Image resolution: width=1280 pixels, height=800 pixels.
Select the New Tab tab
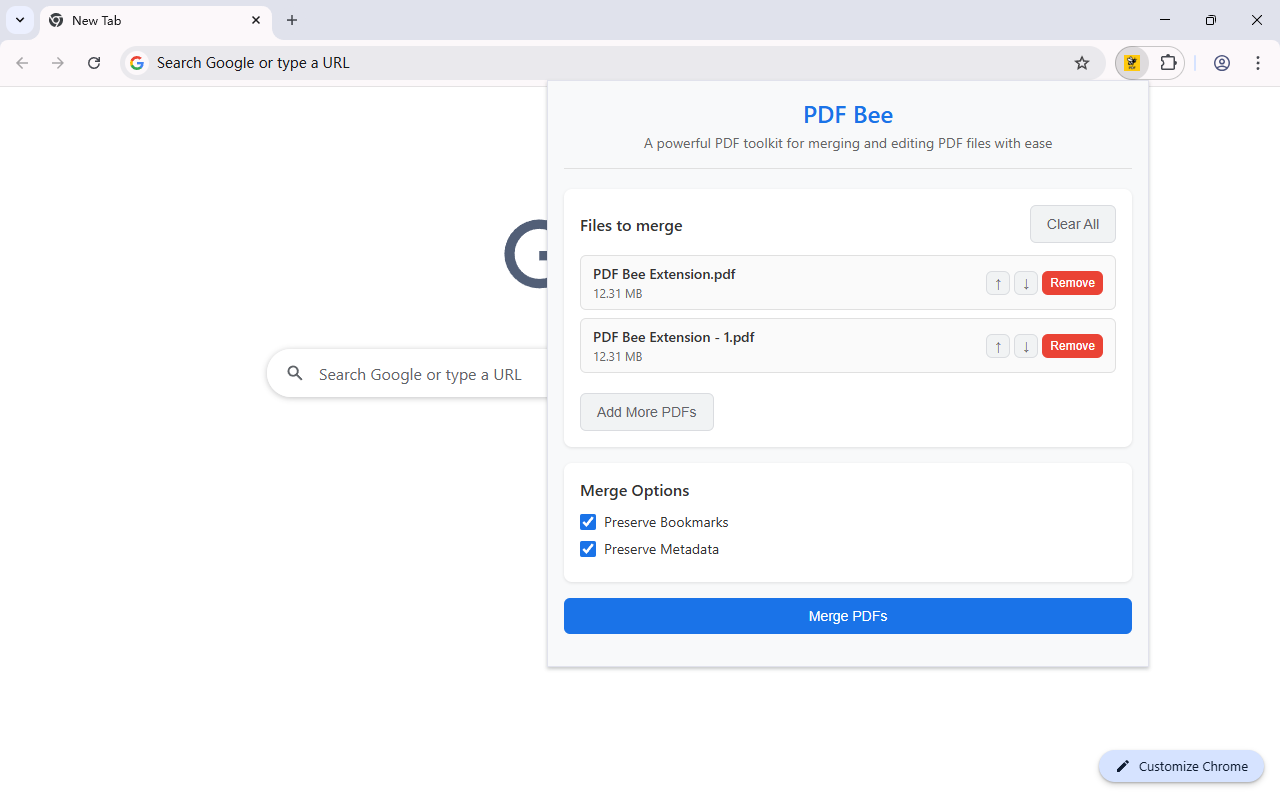click(x=150, y=20)
